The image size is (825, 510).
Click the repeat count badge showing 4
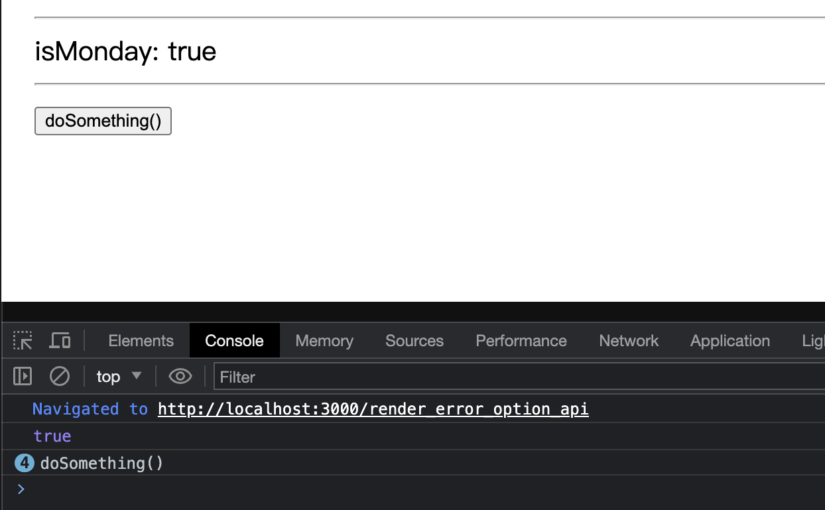coord(25,463)
